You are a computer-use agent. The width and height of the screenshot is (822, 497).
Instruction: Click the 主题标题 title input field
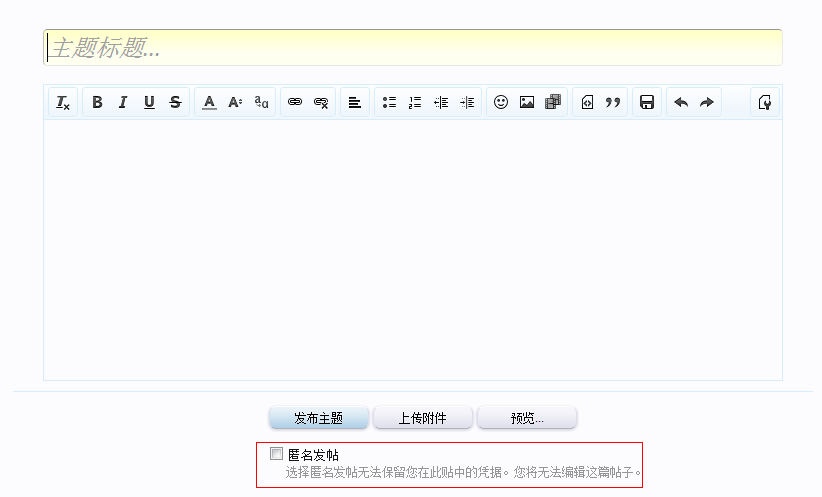413,48
